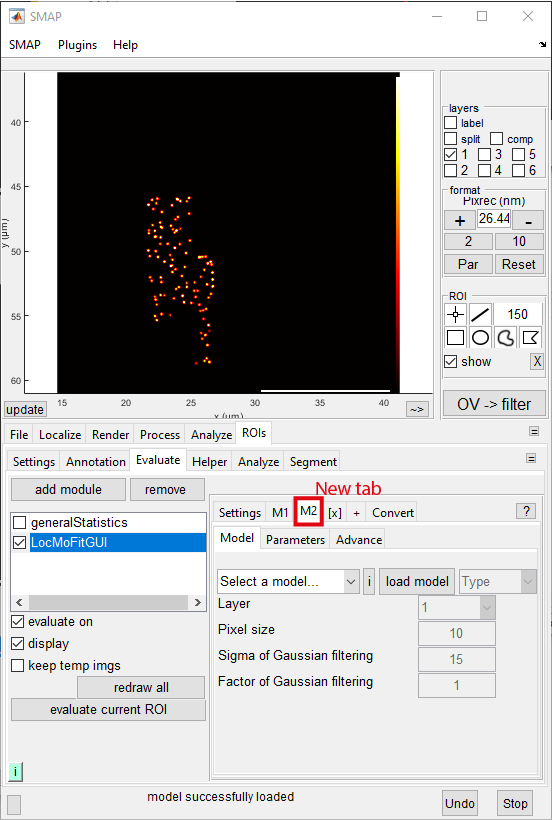Open the Plugins menu
The image size is (553, 820).
click(x=77, y=45)
